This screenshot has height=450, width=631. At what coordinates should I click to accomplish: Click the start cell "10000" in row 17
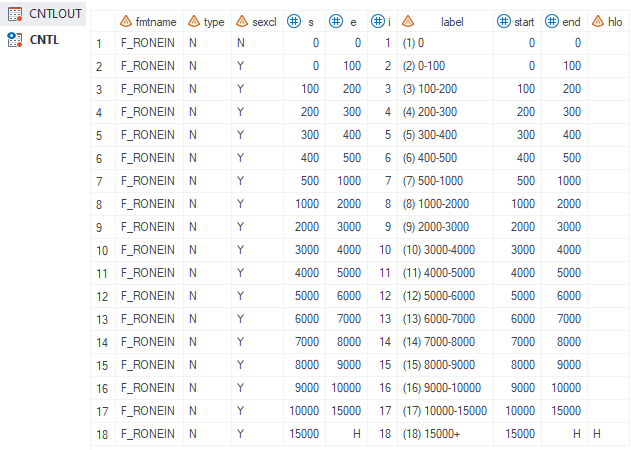520,411
